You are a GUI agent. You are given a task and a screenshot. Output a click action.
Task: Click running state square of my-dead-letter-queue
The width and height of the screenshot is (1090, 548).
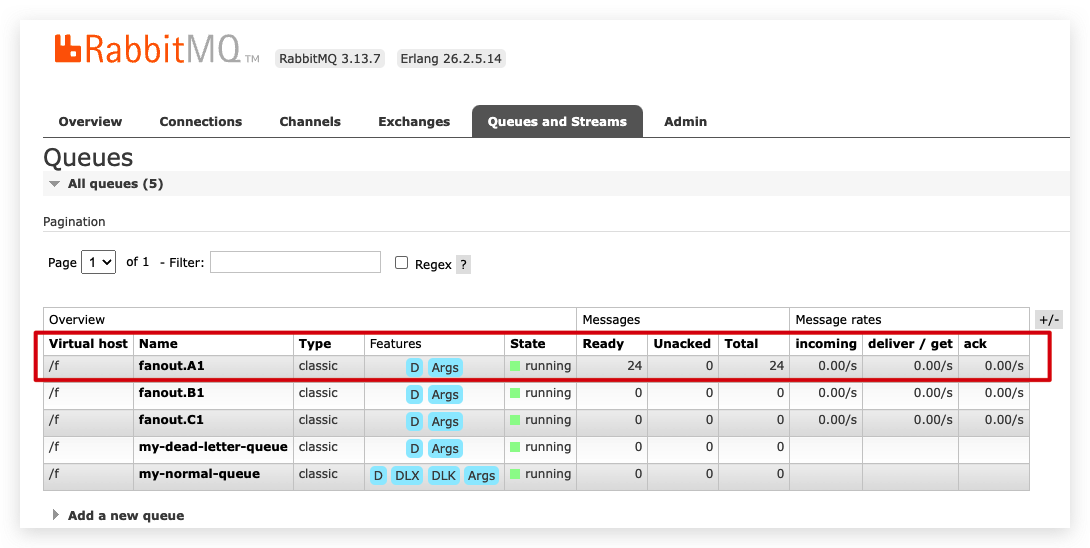515,447
